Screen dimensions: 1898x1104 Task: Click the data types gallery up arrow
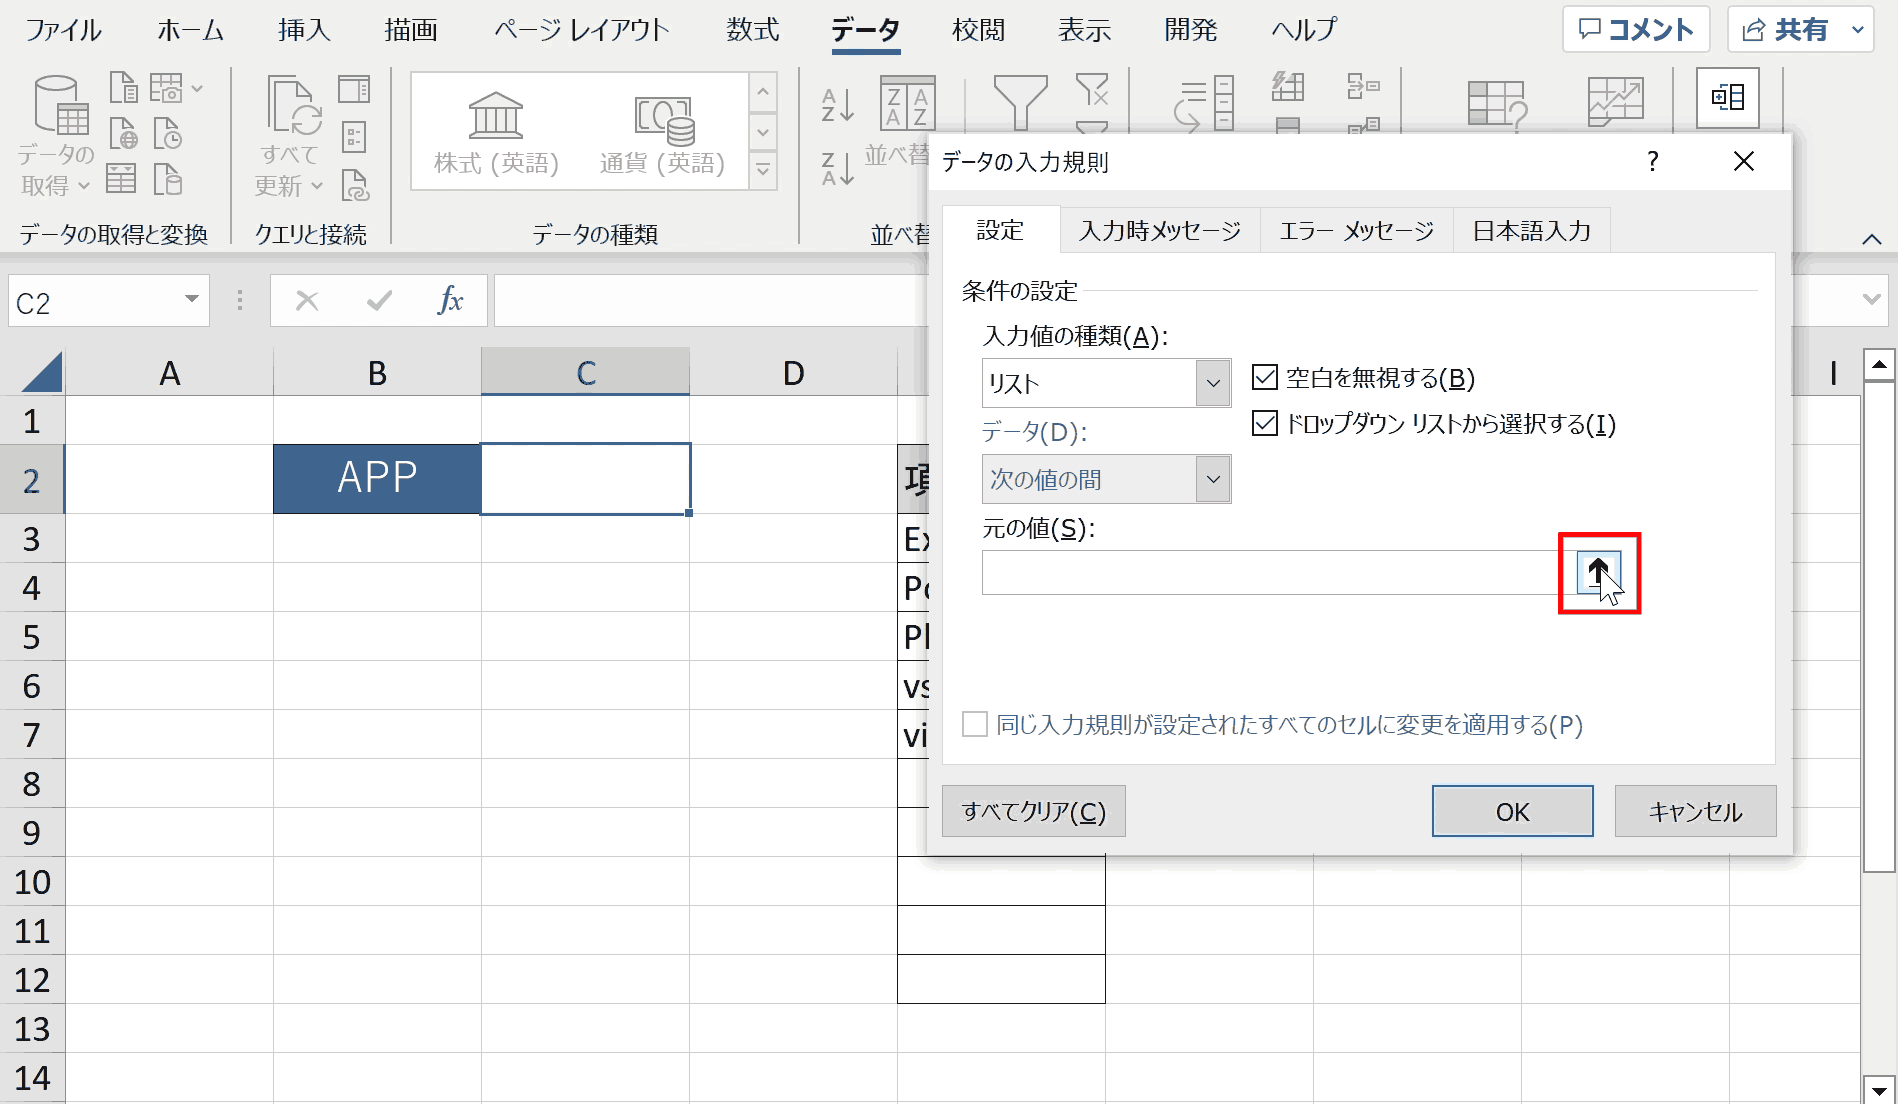(762, 92)
